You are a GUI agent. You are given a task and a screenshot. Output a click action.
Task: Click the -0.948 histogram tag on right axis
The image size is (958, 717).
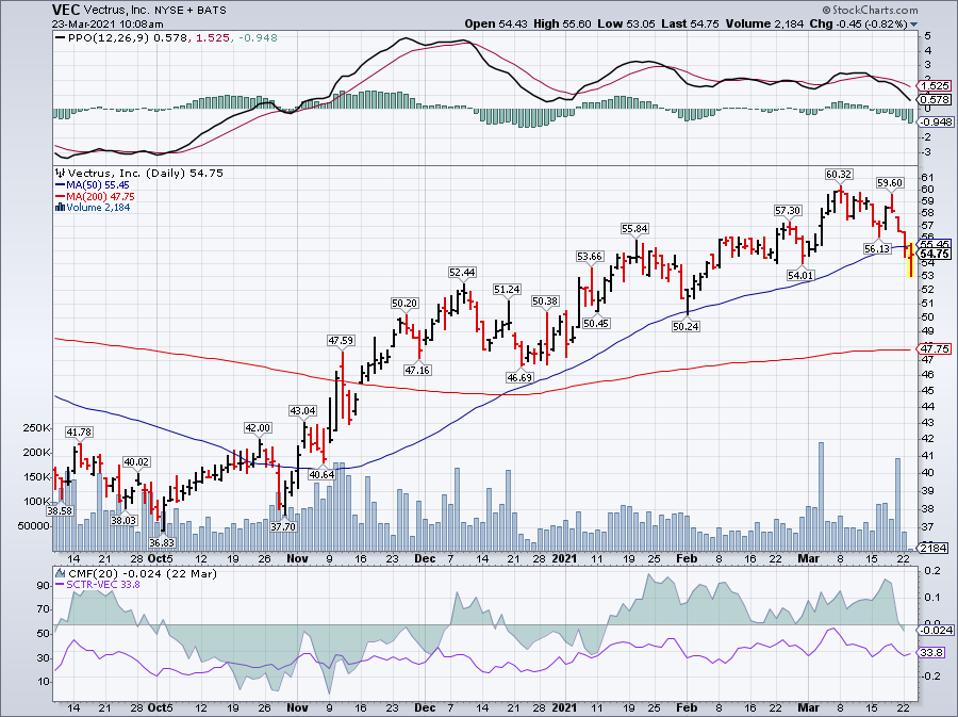tap(935, 122)
